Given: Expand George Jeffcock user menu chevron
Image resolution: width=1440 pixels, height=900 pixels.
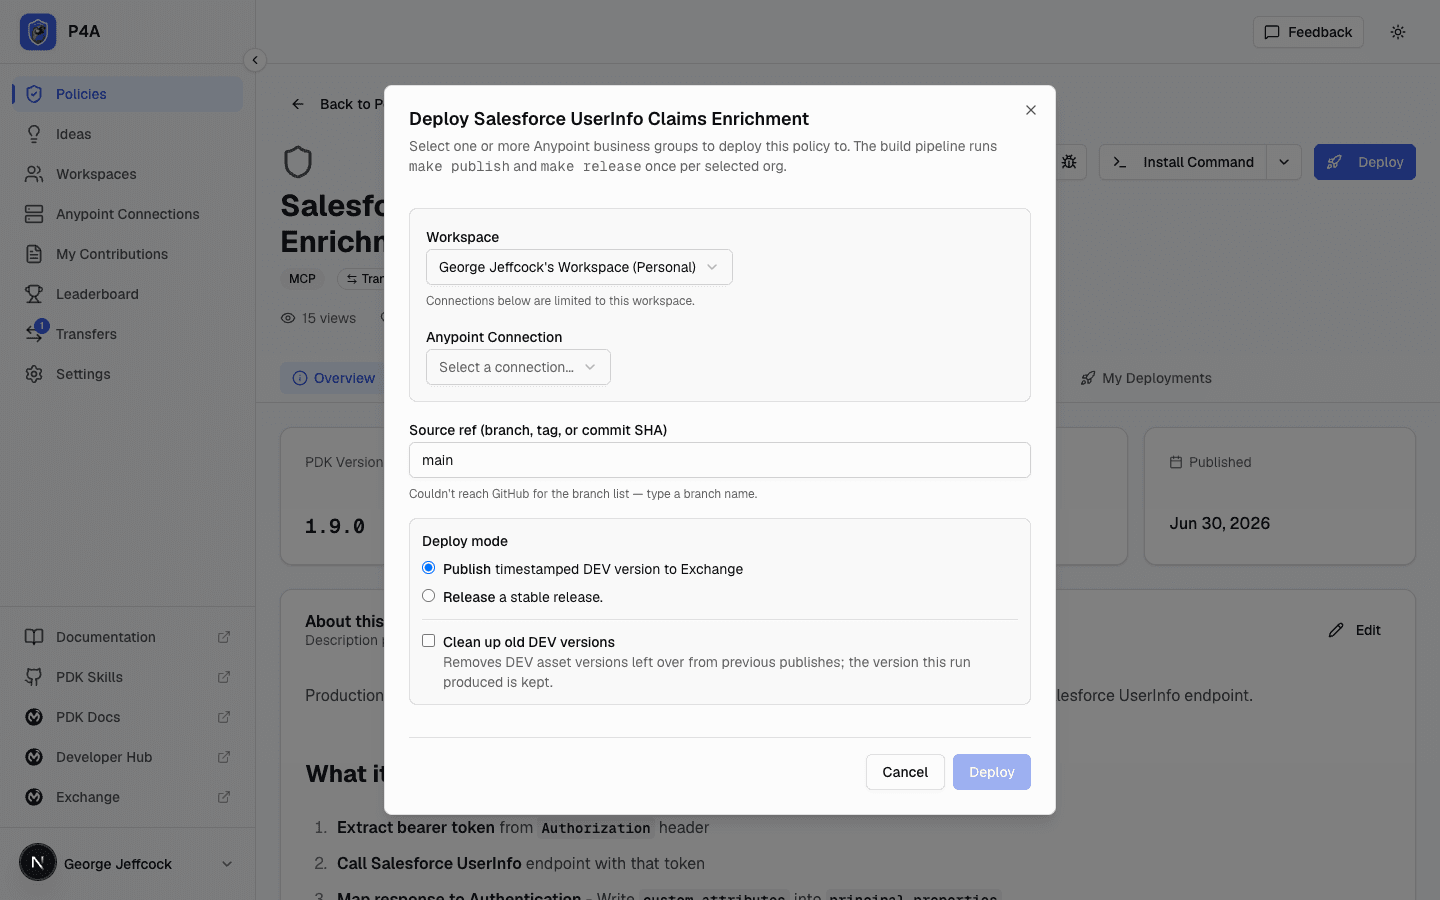Looking at the screenshot, I should click(x=227, y=864).
